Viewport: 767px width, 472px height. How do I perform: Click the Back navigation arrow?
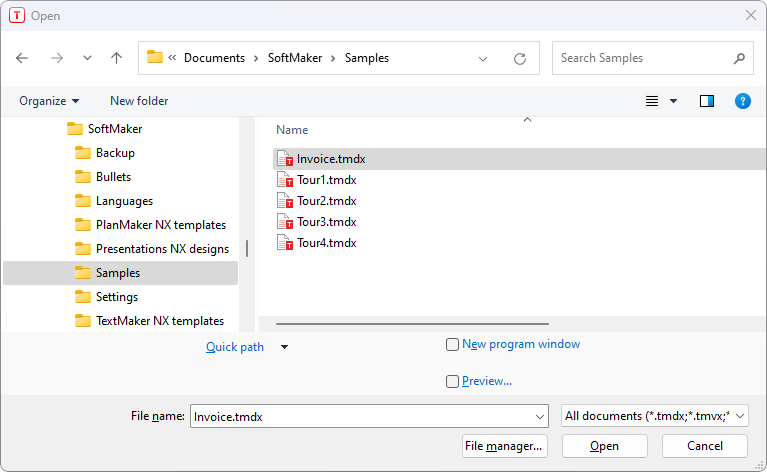(22, 58)
